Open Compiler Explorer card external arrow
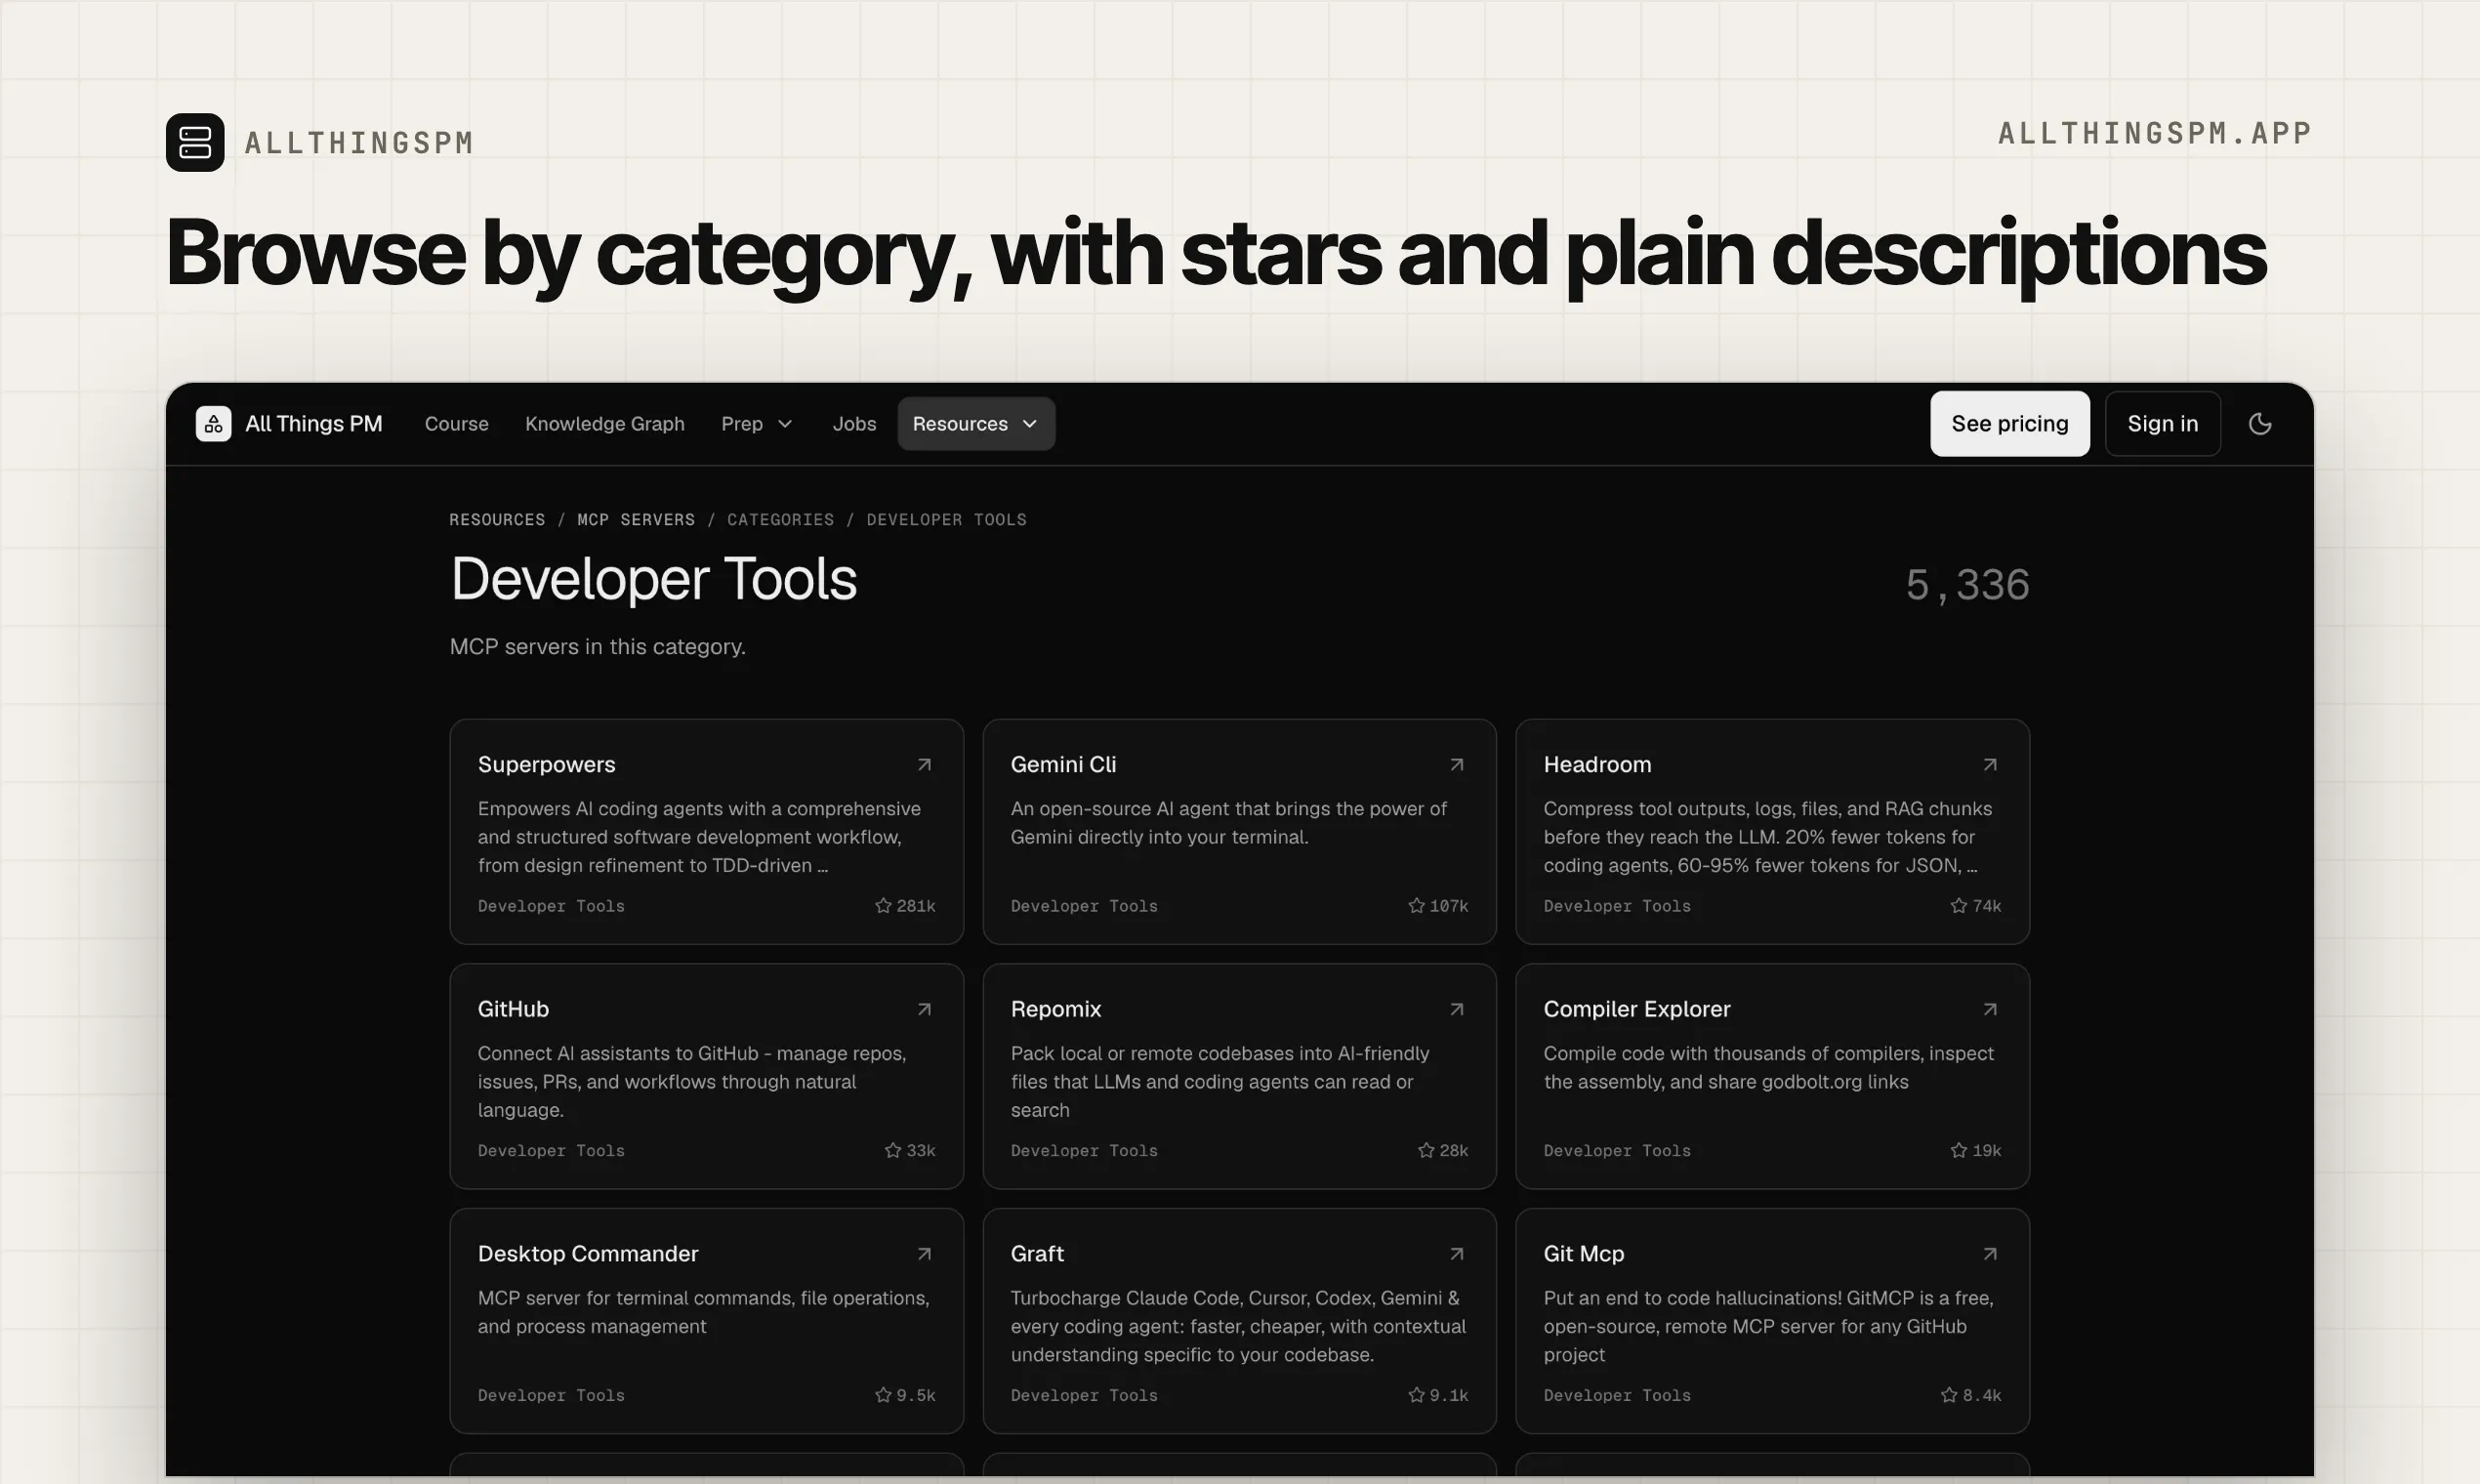 [x=1990, y=1010]
